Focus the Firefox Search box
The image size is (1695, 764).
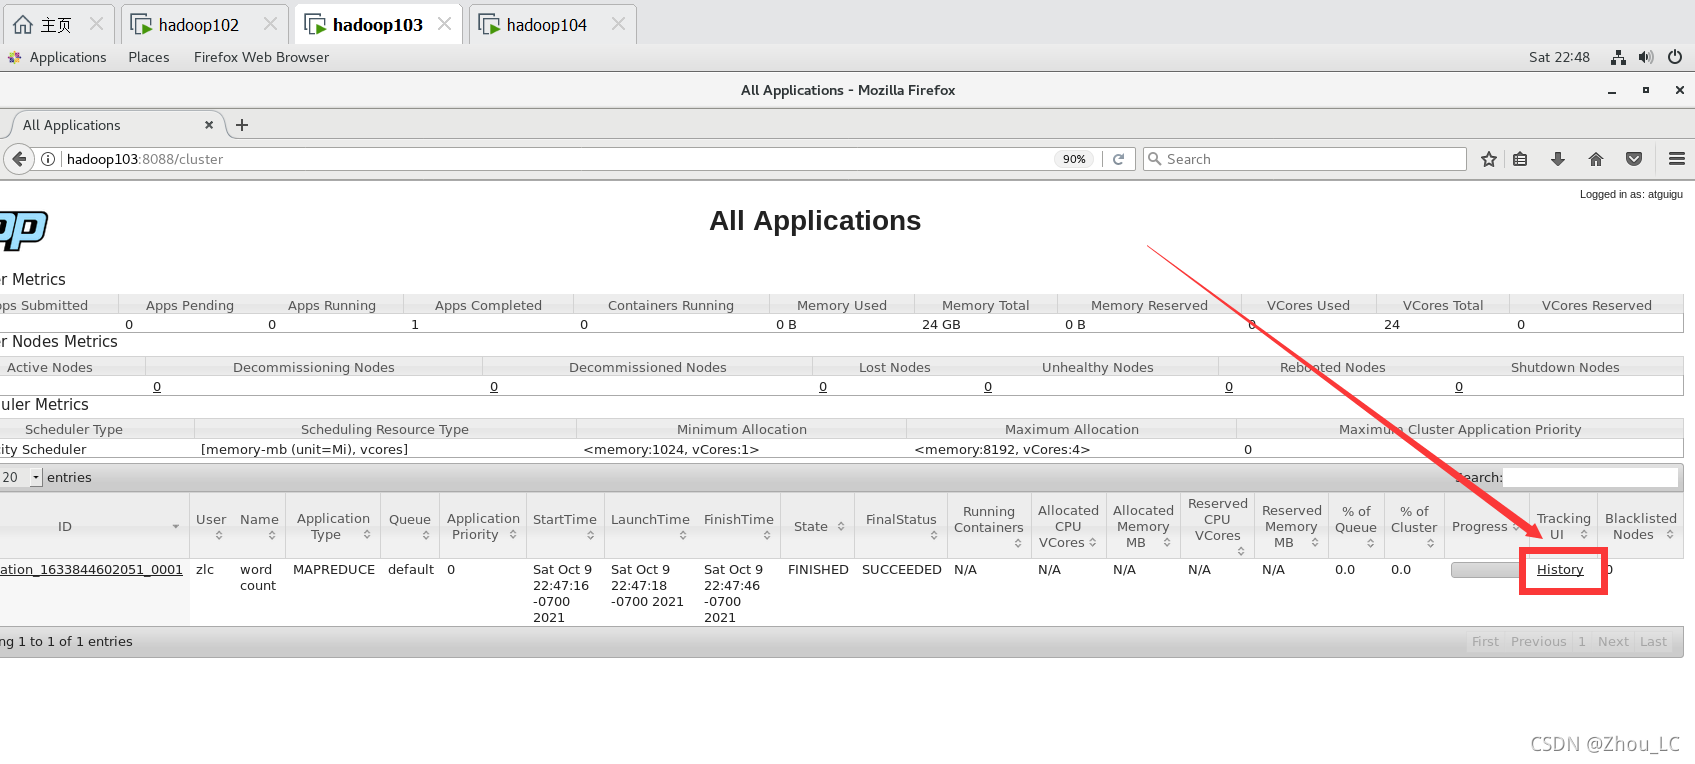pyautogui.click(x=1305, y=159)
